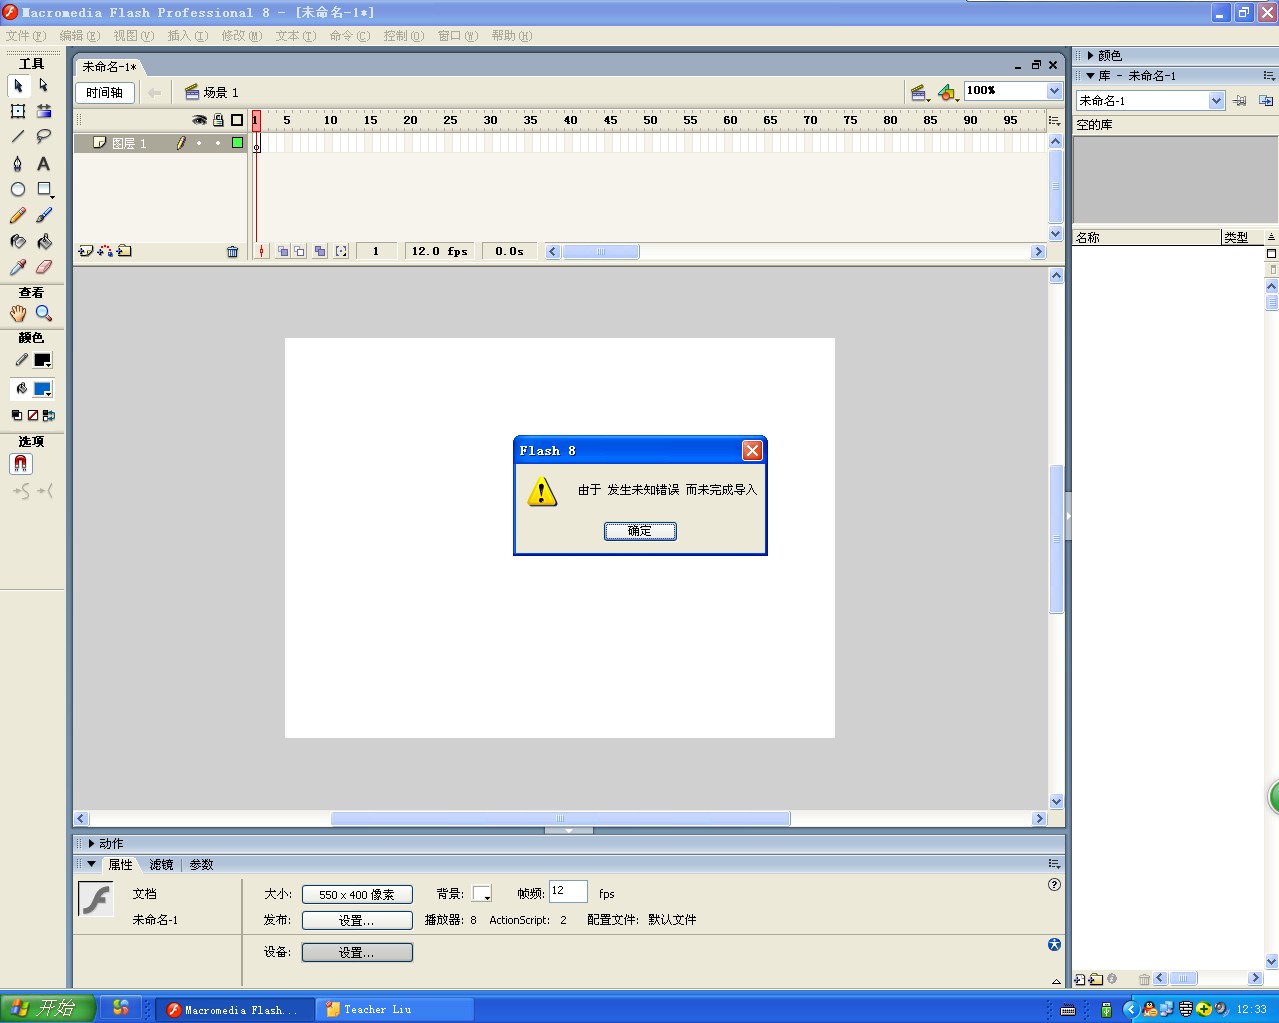The image size is (1279, 1023).
Task: Pick the Brush tool
Action: click(x=43, y=214)
